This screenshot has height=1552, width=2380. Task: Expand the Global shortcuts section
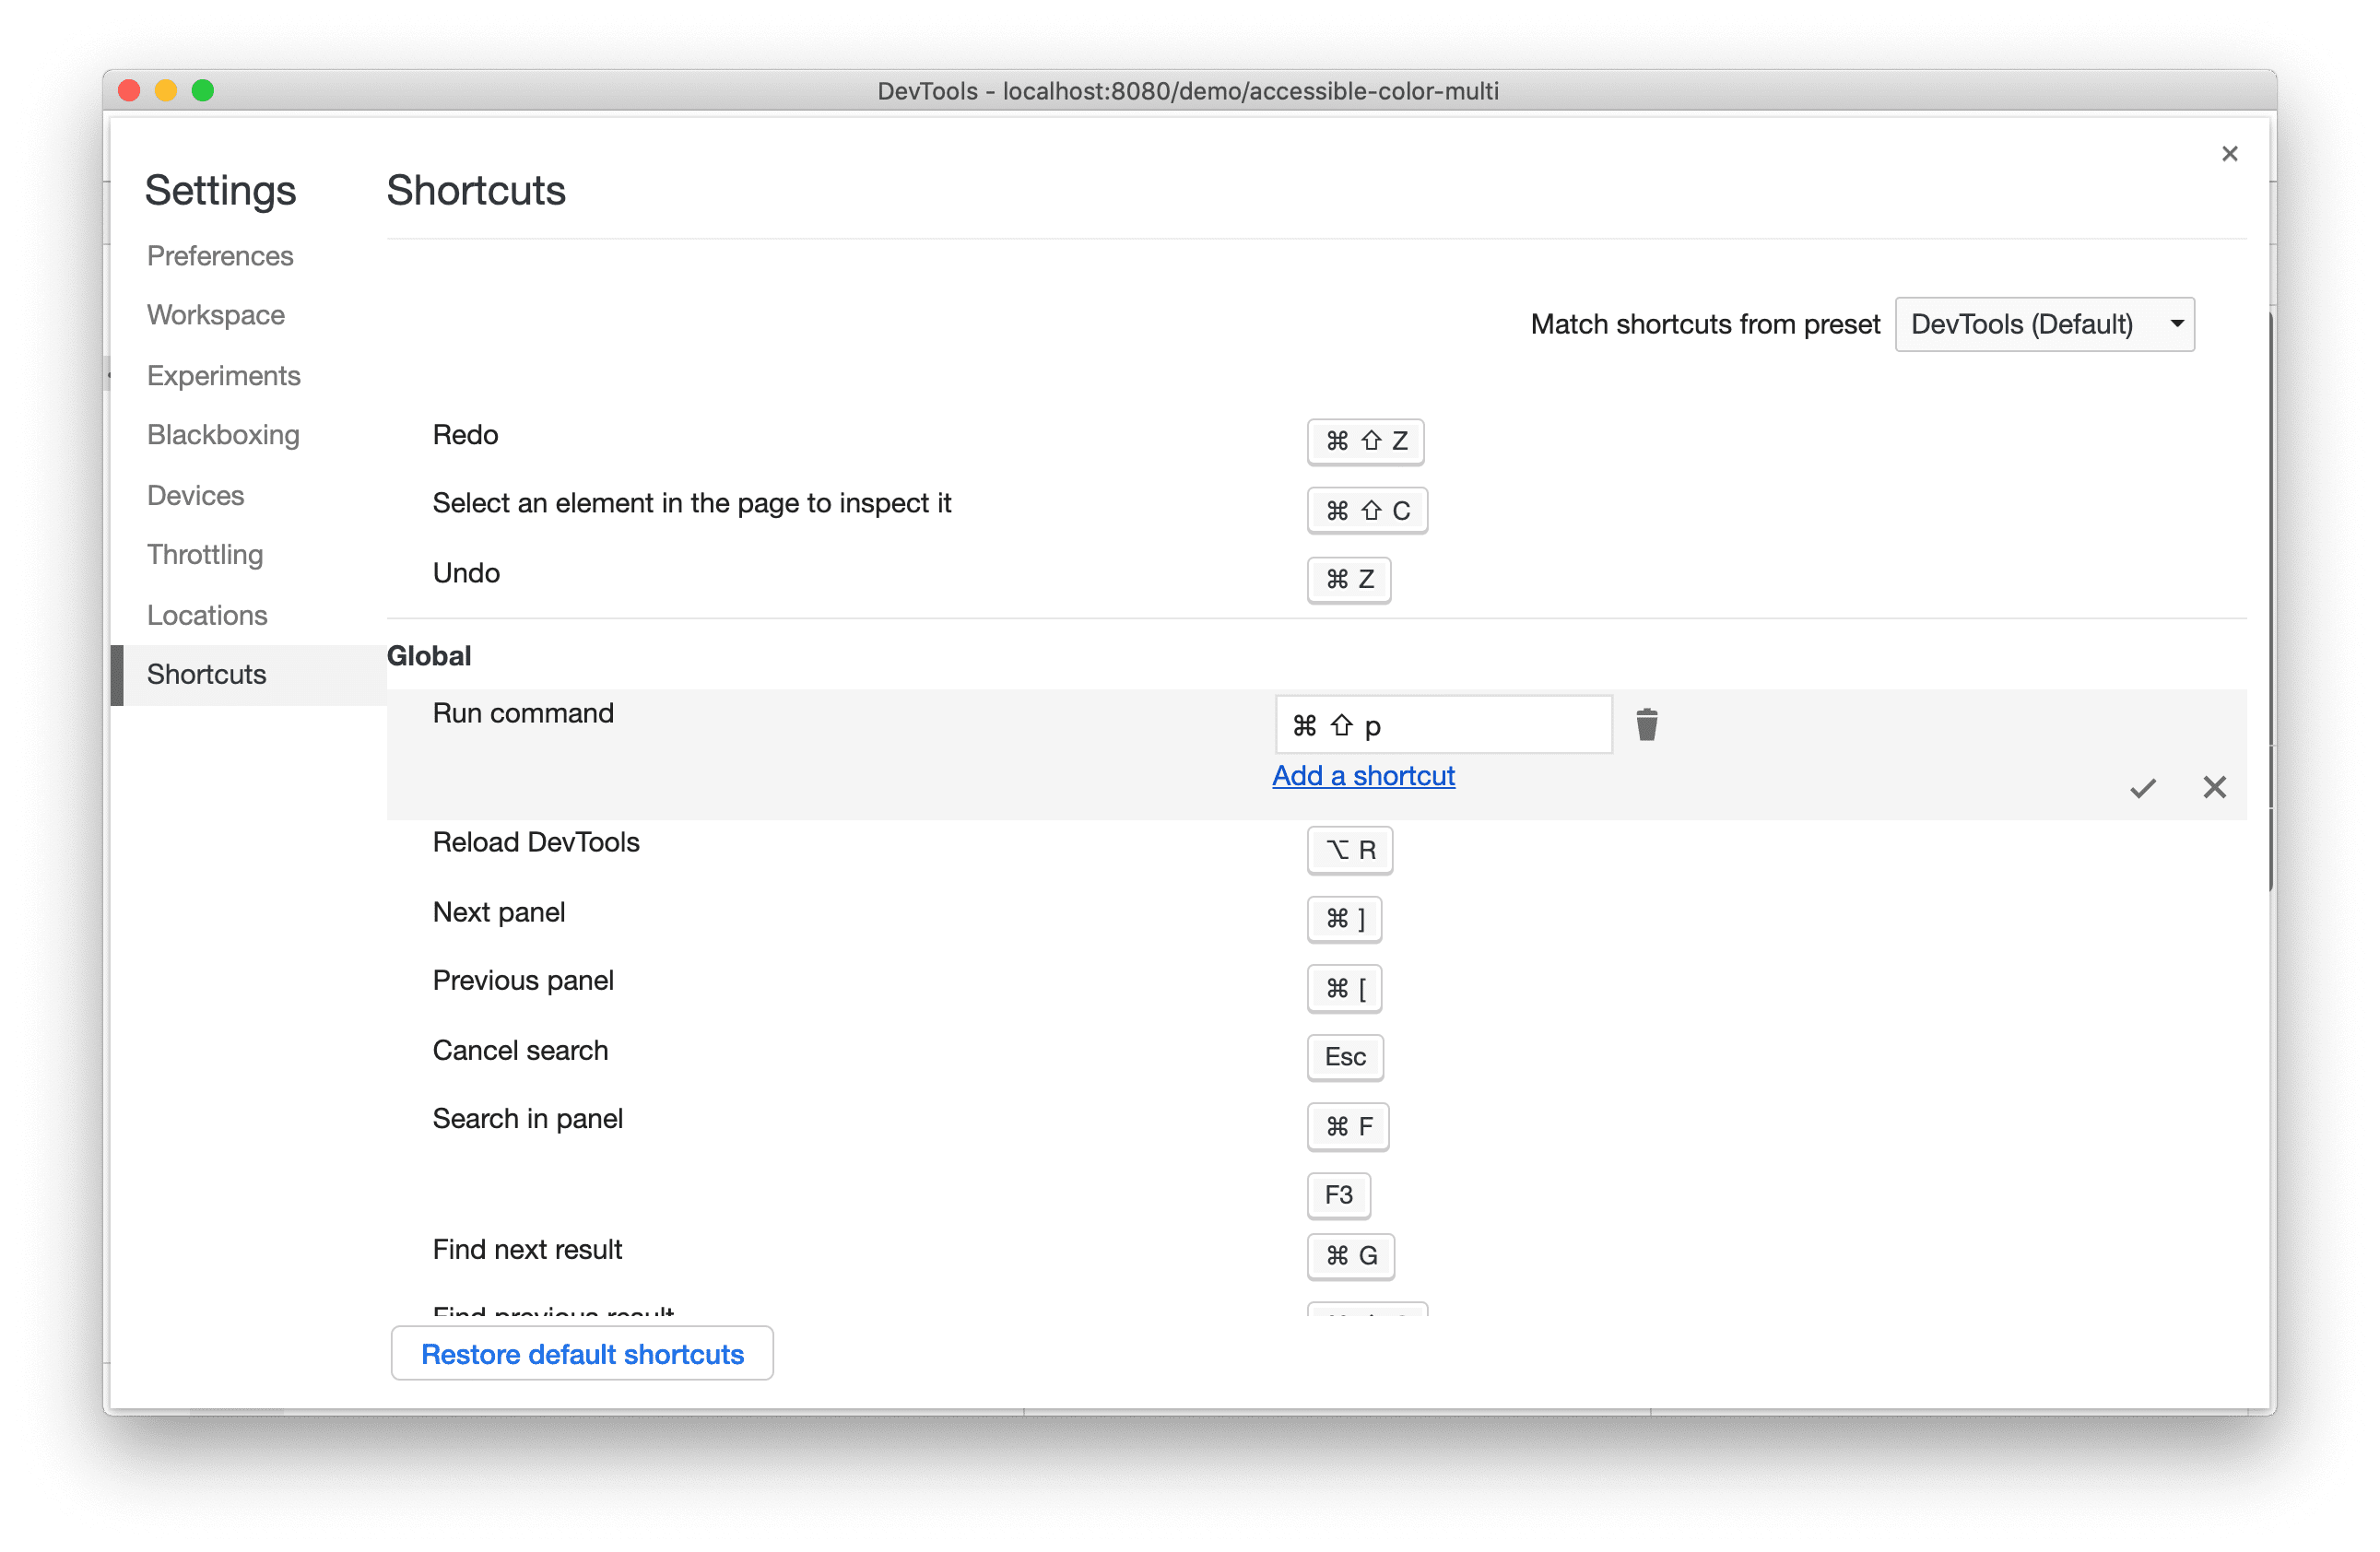coord(429,653)
